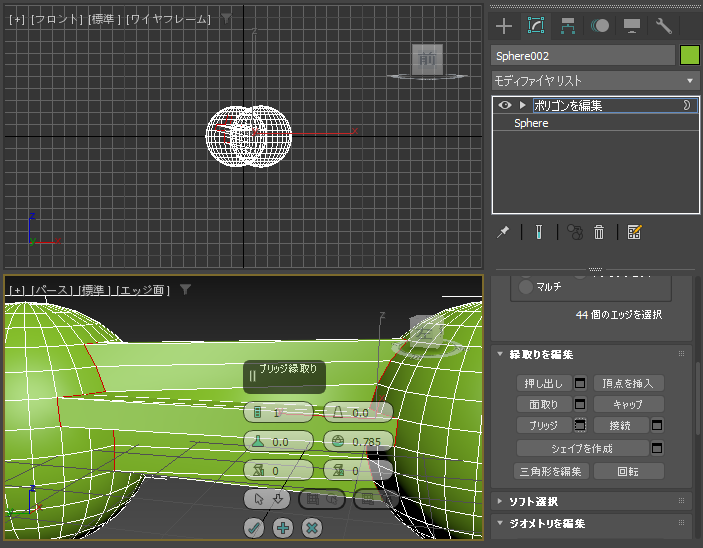This screenshot has width=703, height=548.
Task: Open the Hierarchy panel tab
Action: pyautogui.click(x=568, y=26)
